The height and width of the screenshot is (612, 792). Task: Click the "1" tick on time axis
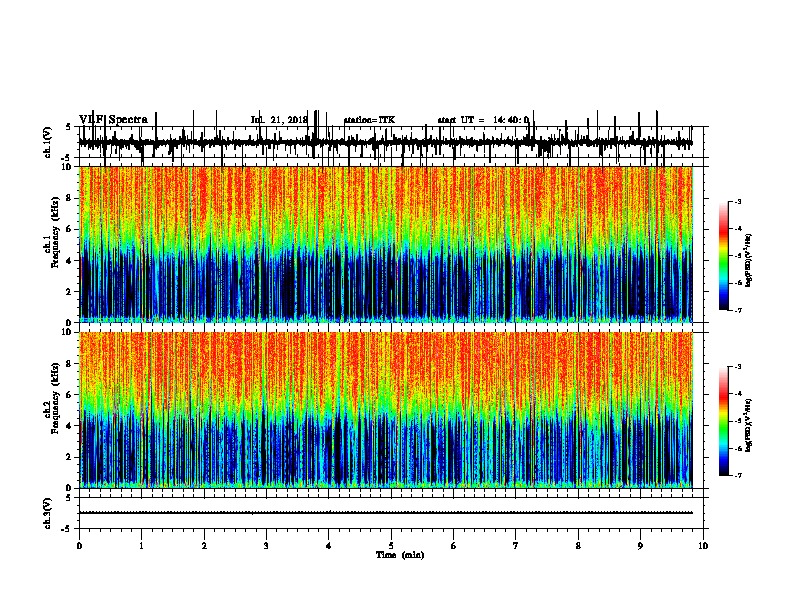point(142,545)
